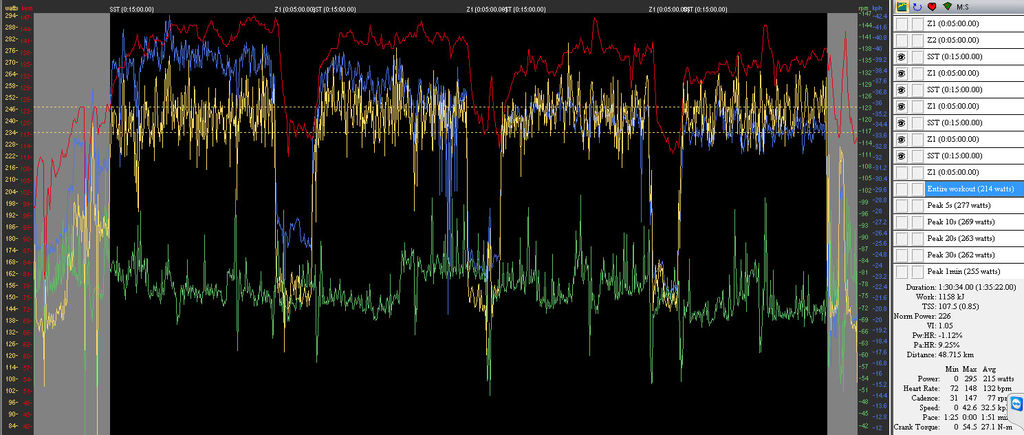Viewport: 1024px width, 435px height.
Task: Select the Entire workout (214 watts) row
Action: point(970,189)
